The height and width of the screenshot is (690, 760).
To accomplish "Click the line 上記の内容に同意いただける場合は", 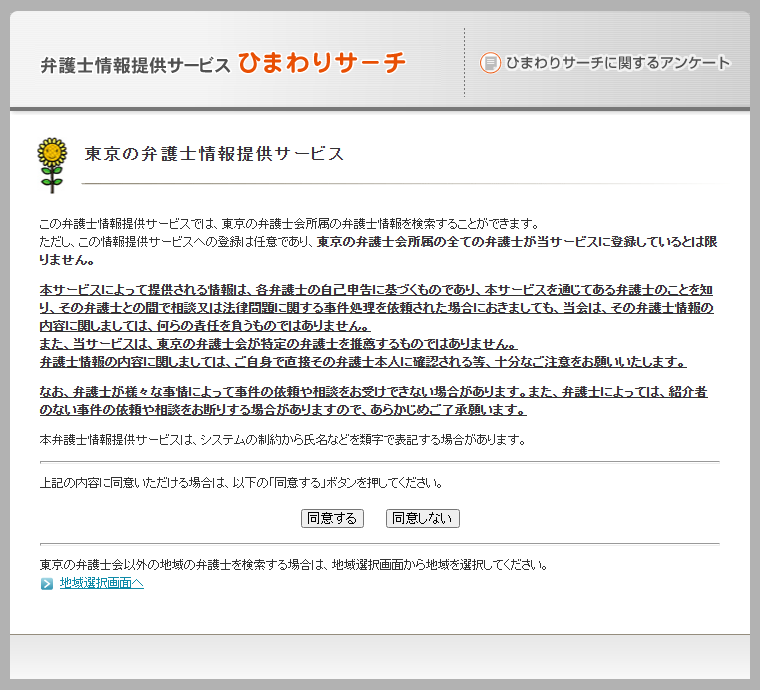I will (x=241, y=483).
